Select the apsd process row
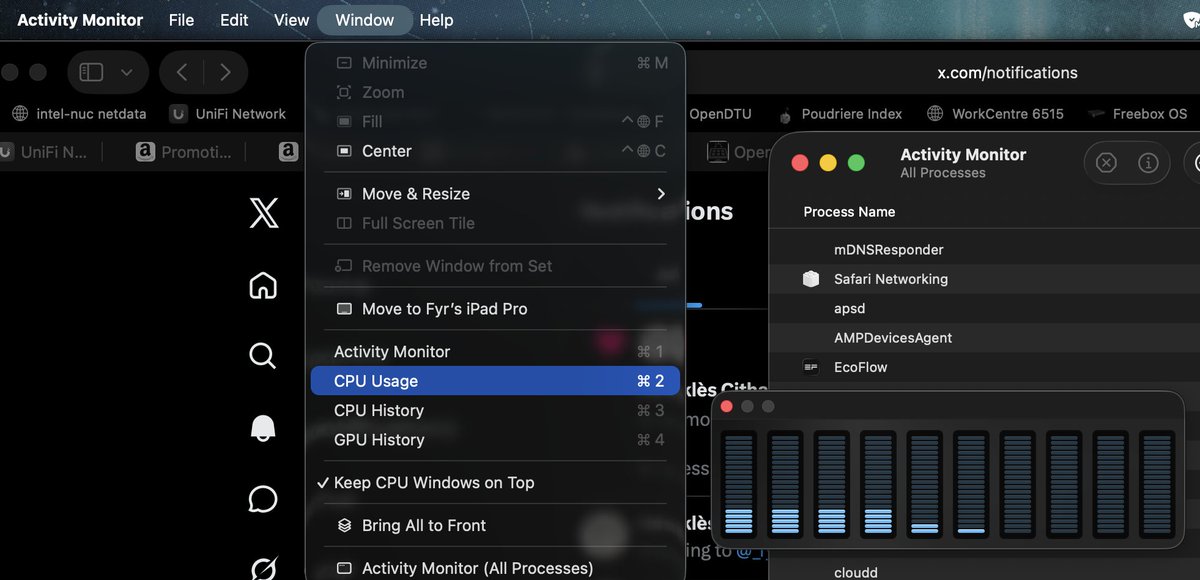The height and width of the screenshot is (580, 1200). pos(985,308)
